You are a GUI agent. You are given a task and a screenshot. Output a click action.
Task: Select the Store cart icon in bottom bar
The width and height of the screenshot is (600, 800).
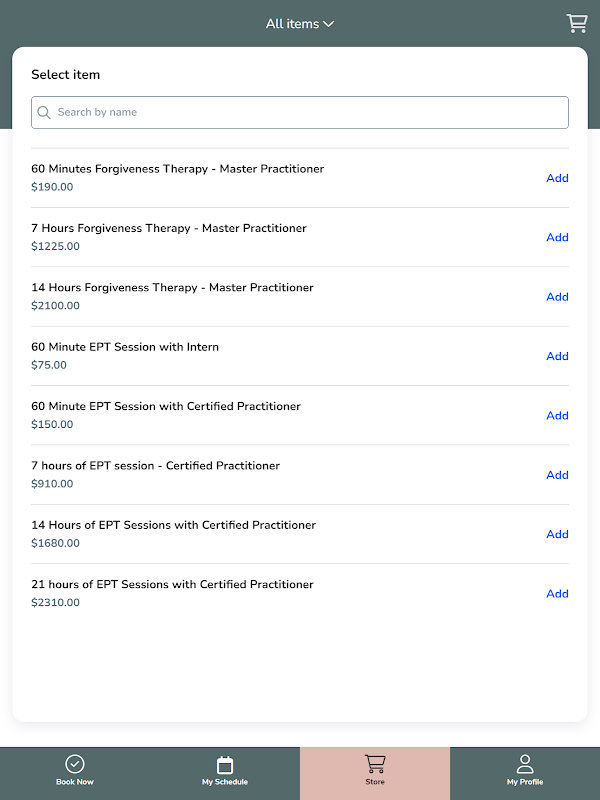point(375,765)
